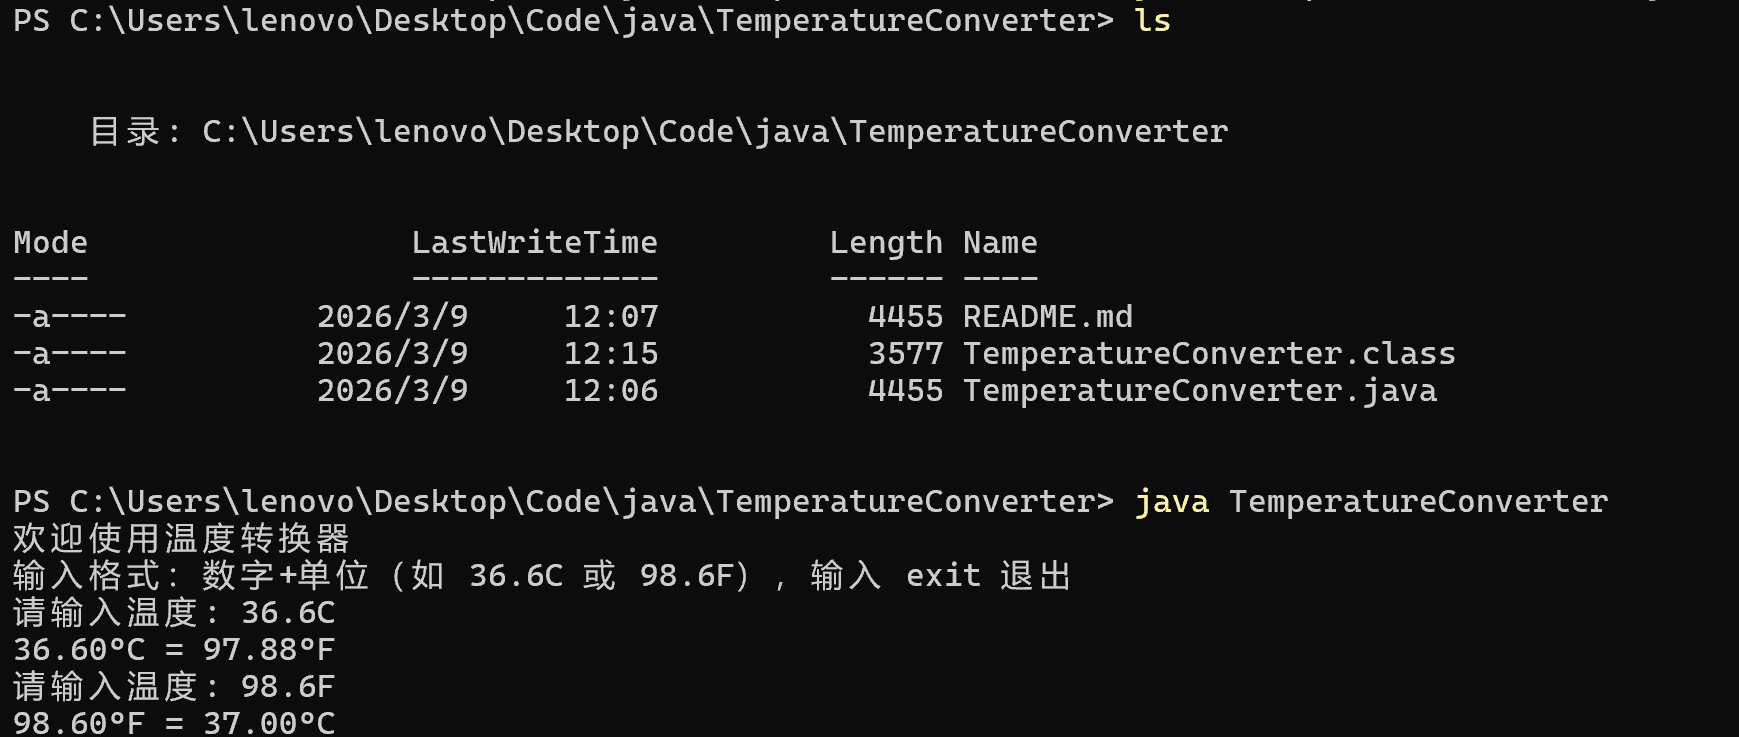Click the 37.00°C conversion result
1739x737 pixels.
click(268, 723)
